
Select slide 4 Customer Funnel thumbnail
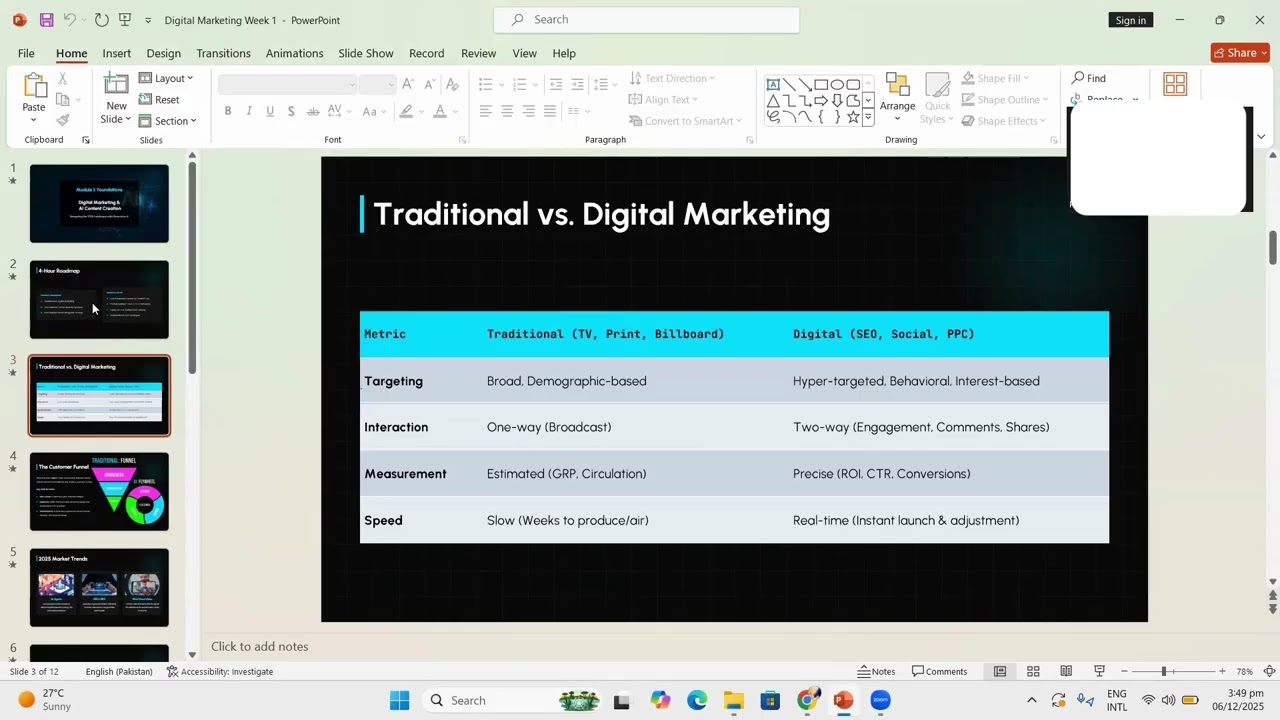click(99, 491)
